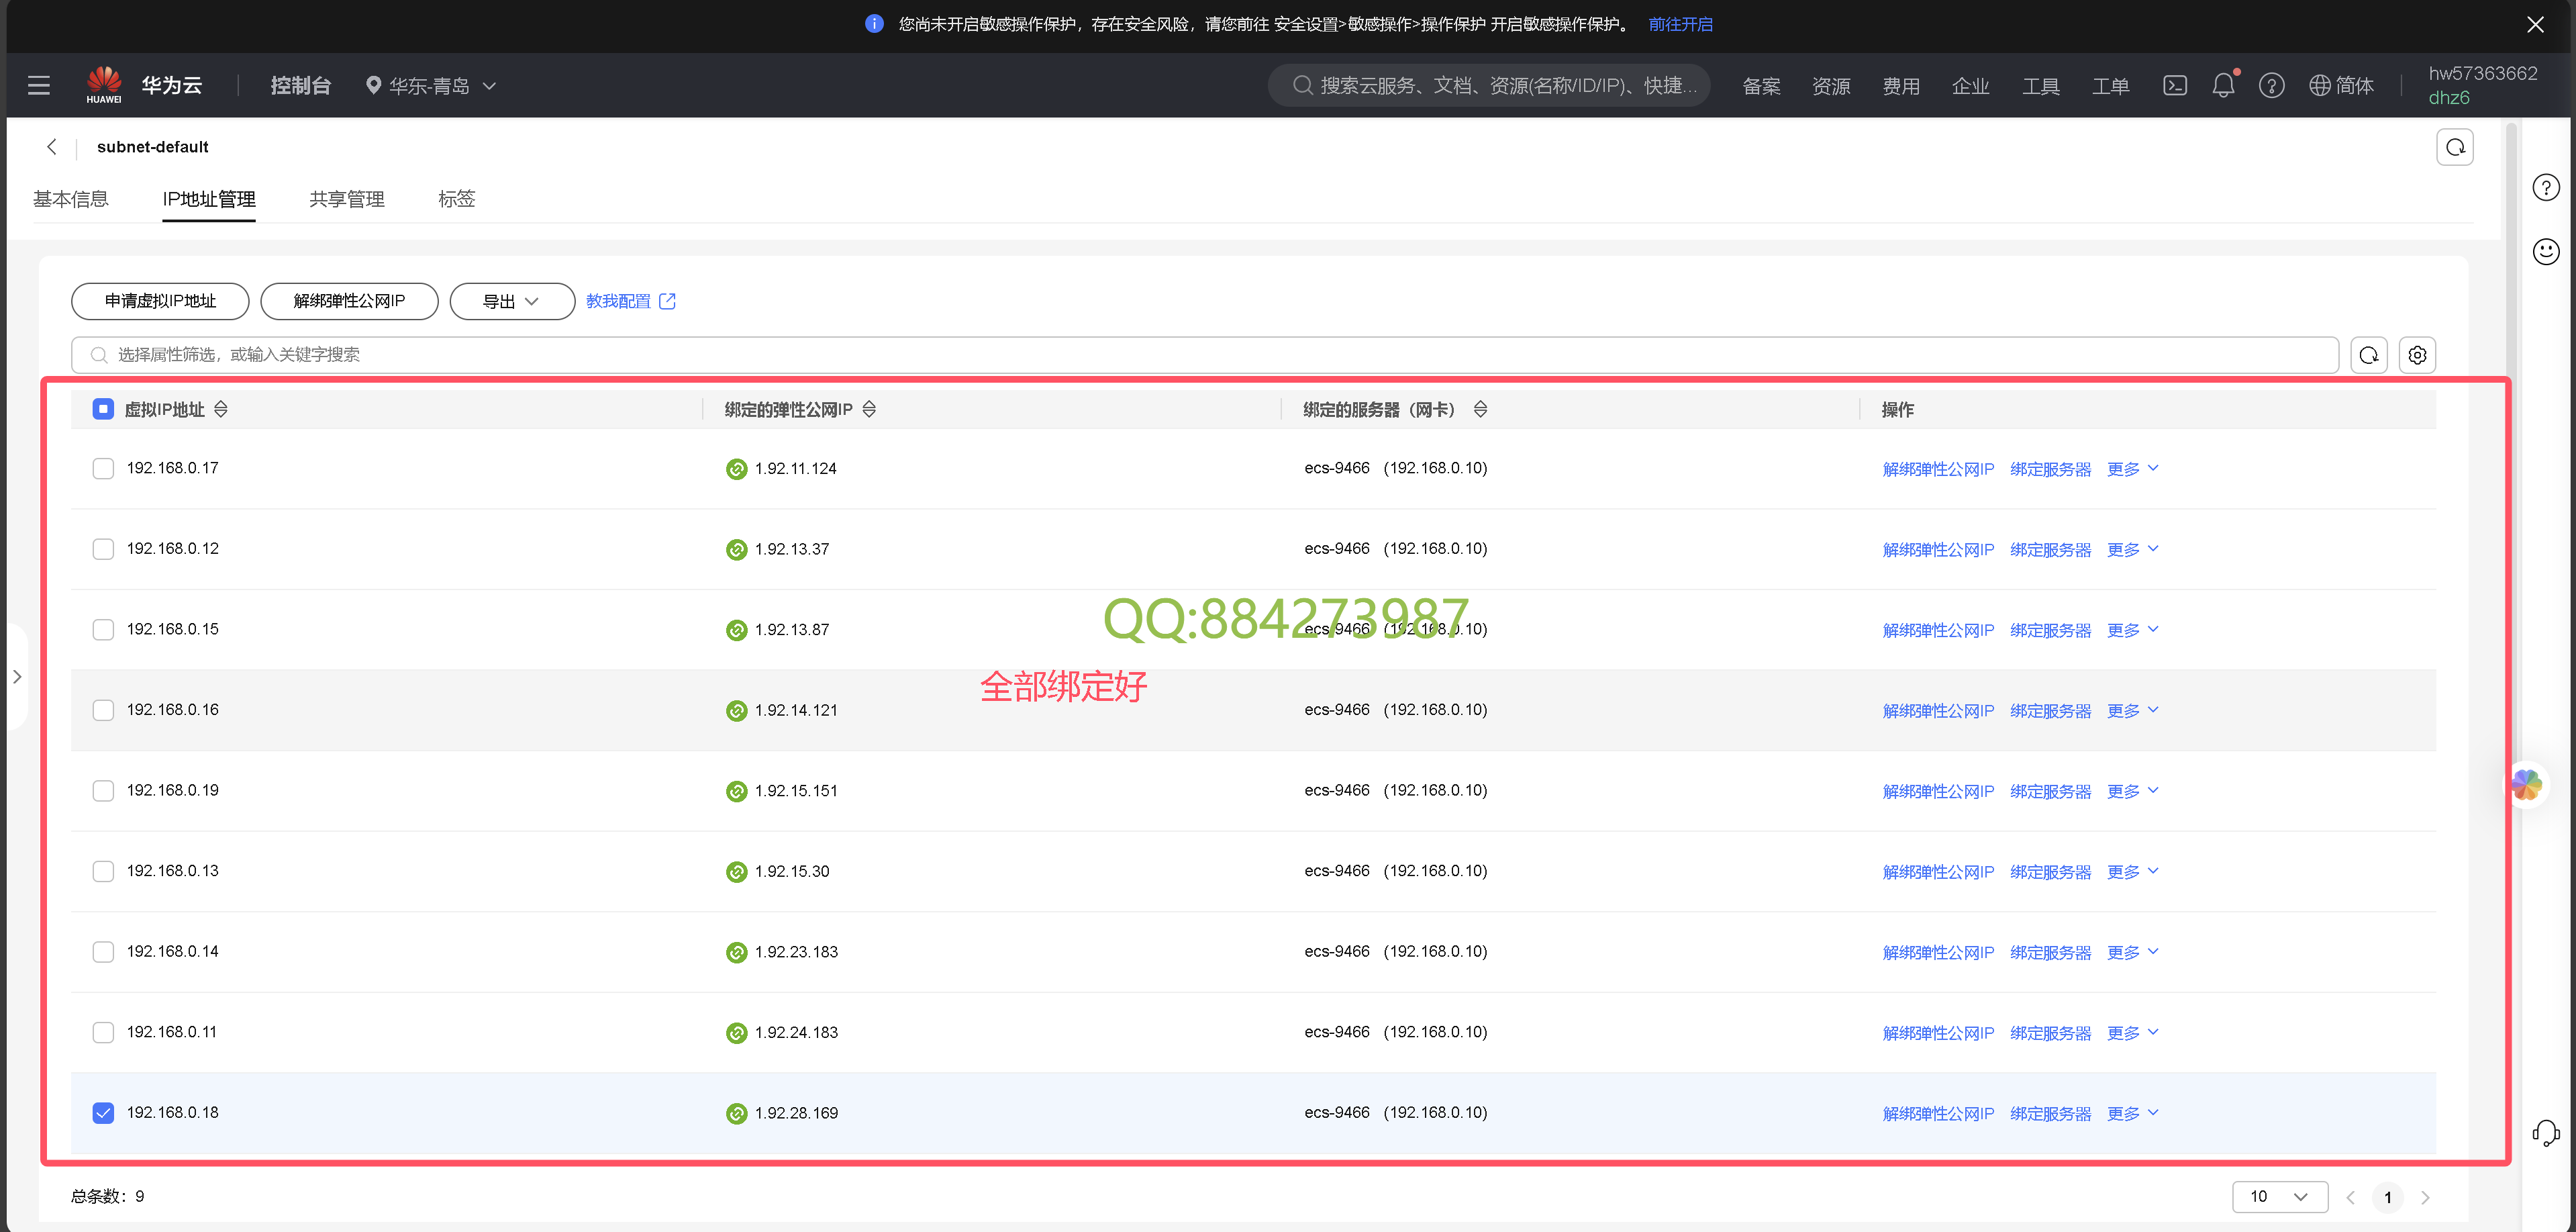Sort by virtual IP address column

tap(221, 409)
